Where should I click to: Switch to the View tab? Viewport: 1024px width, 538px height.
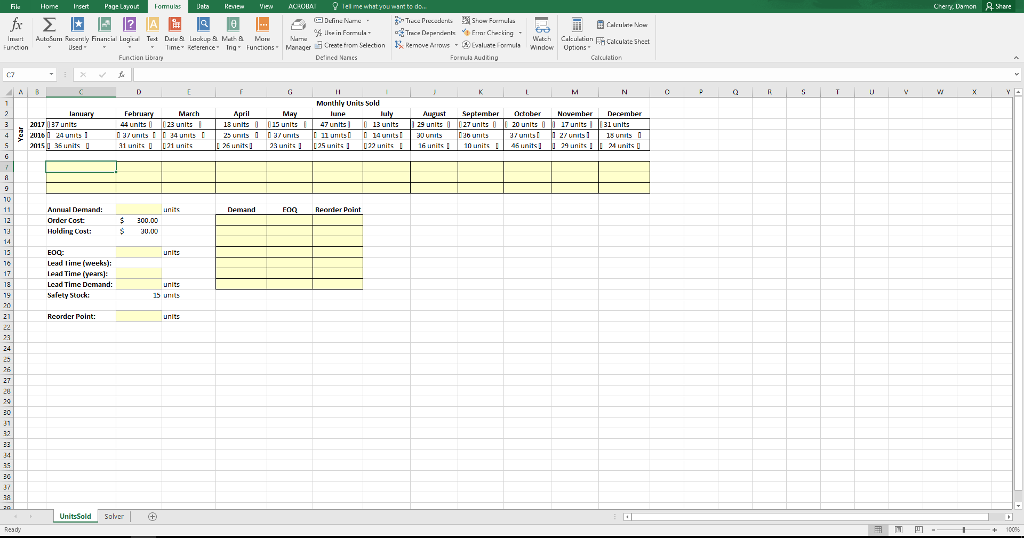coord(266,6)
